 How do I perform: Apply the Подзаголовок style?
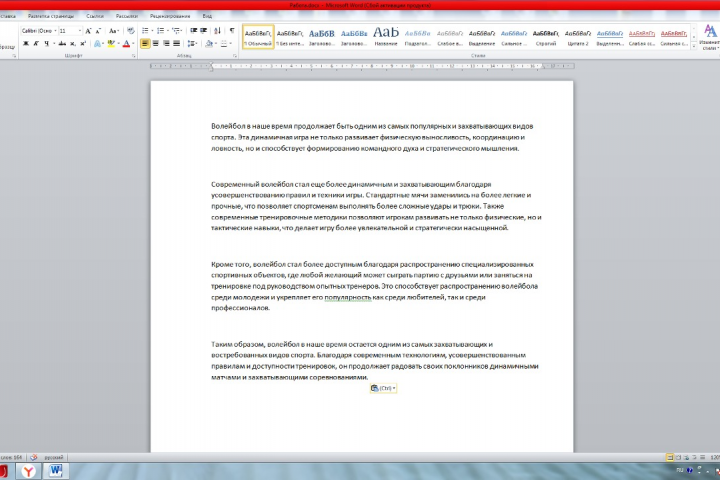click(417, 37)
